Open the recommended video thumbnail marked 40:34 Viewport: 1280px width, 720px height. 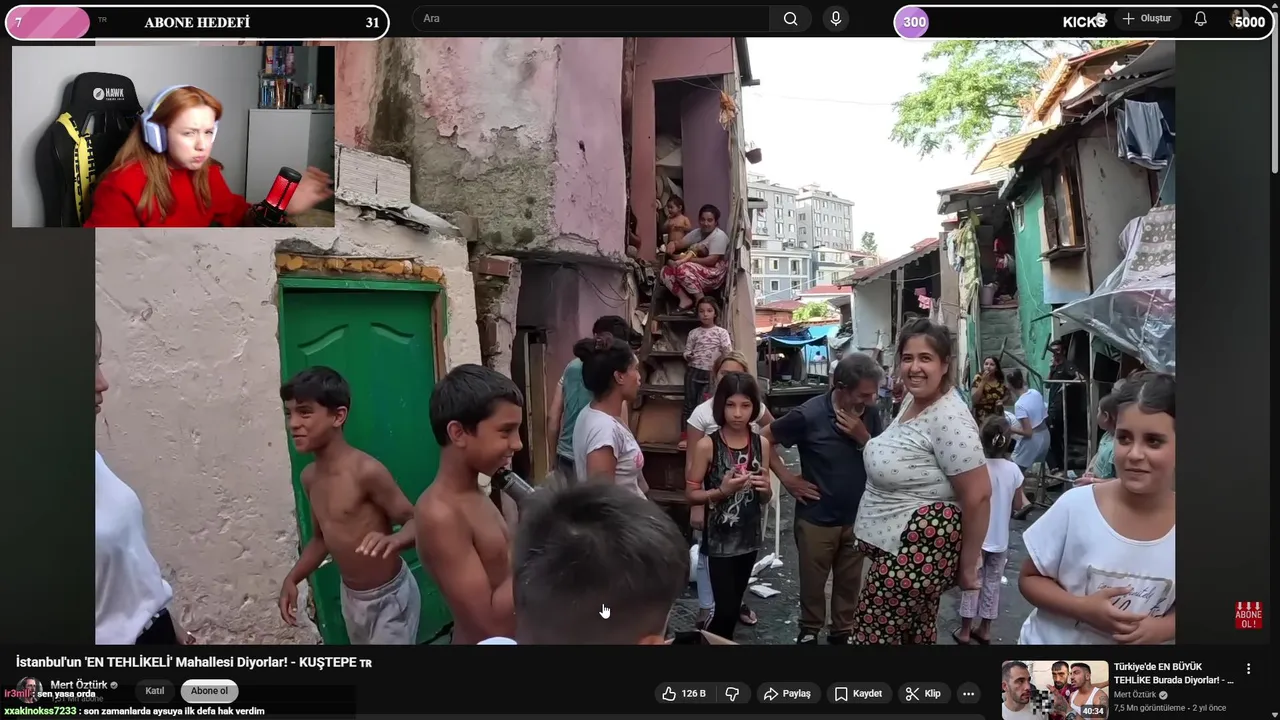click(1054, 690)
